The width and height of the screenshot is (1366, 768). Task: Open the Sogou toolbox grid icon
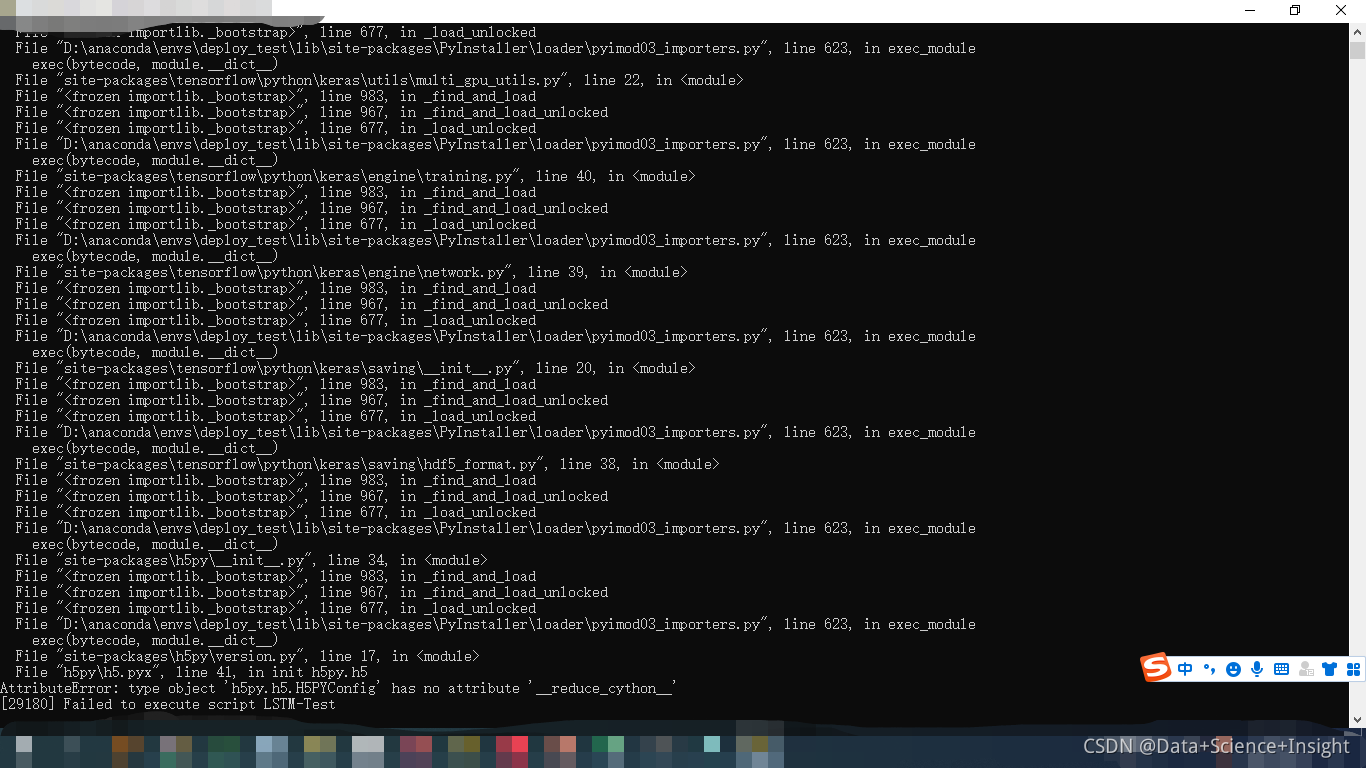coord(1353,668)
